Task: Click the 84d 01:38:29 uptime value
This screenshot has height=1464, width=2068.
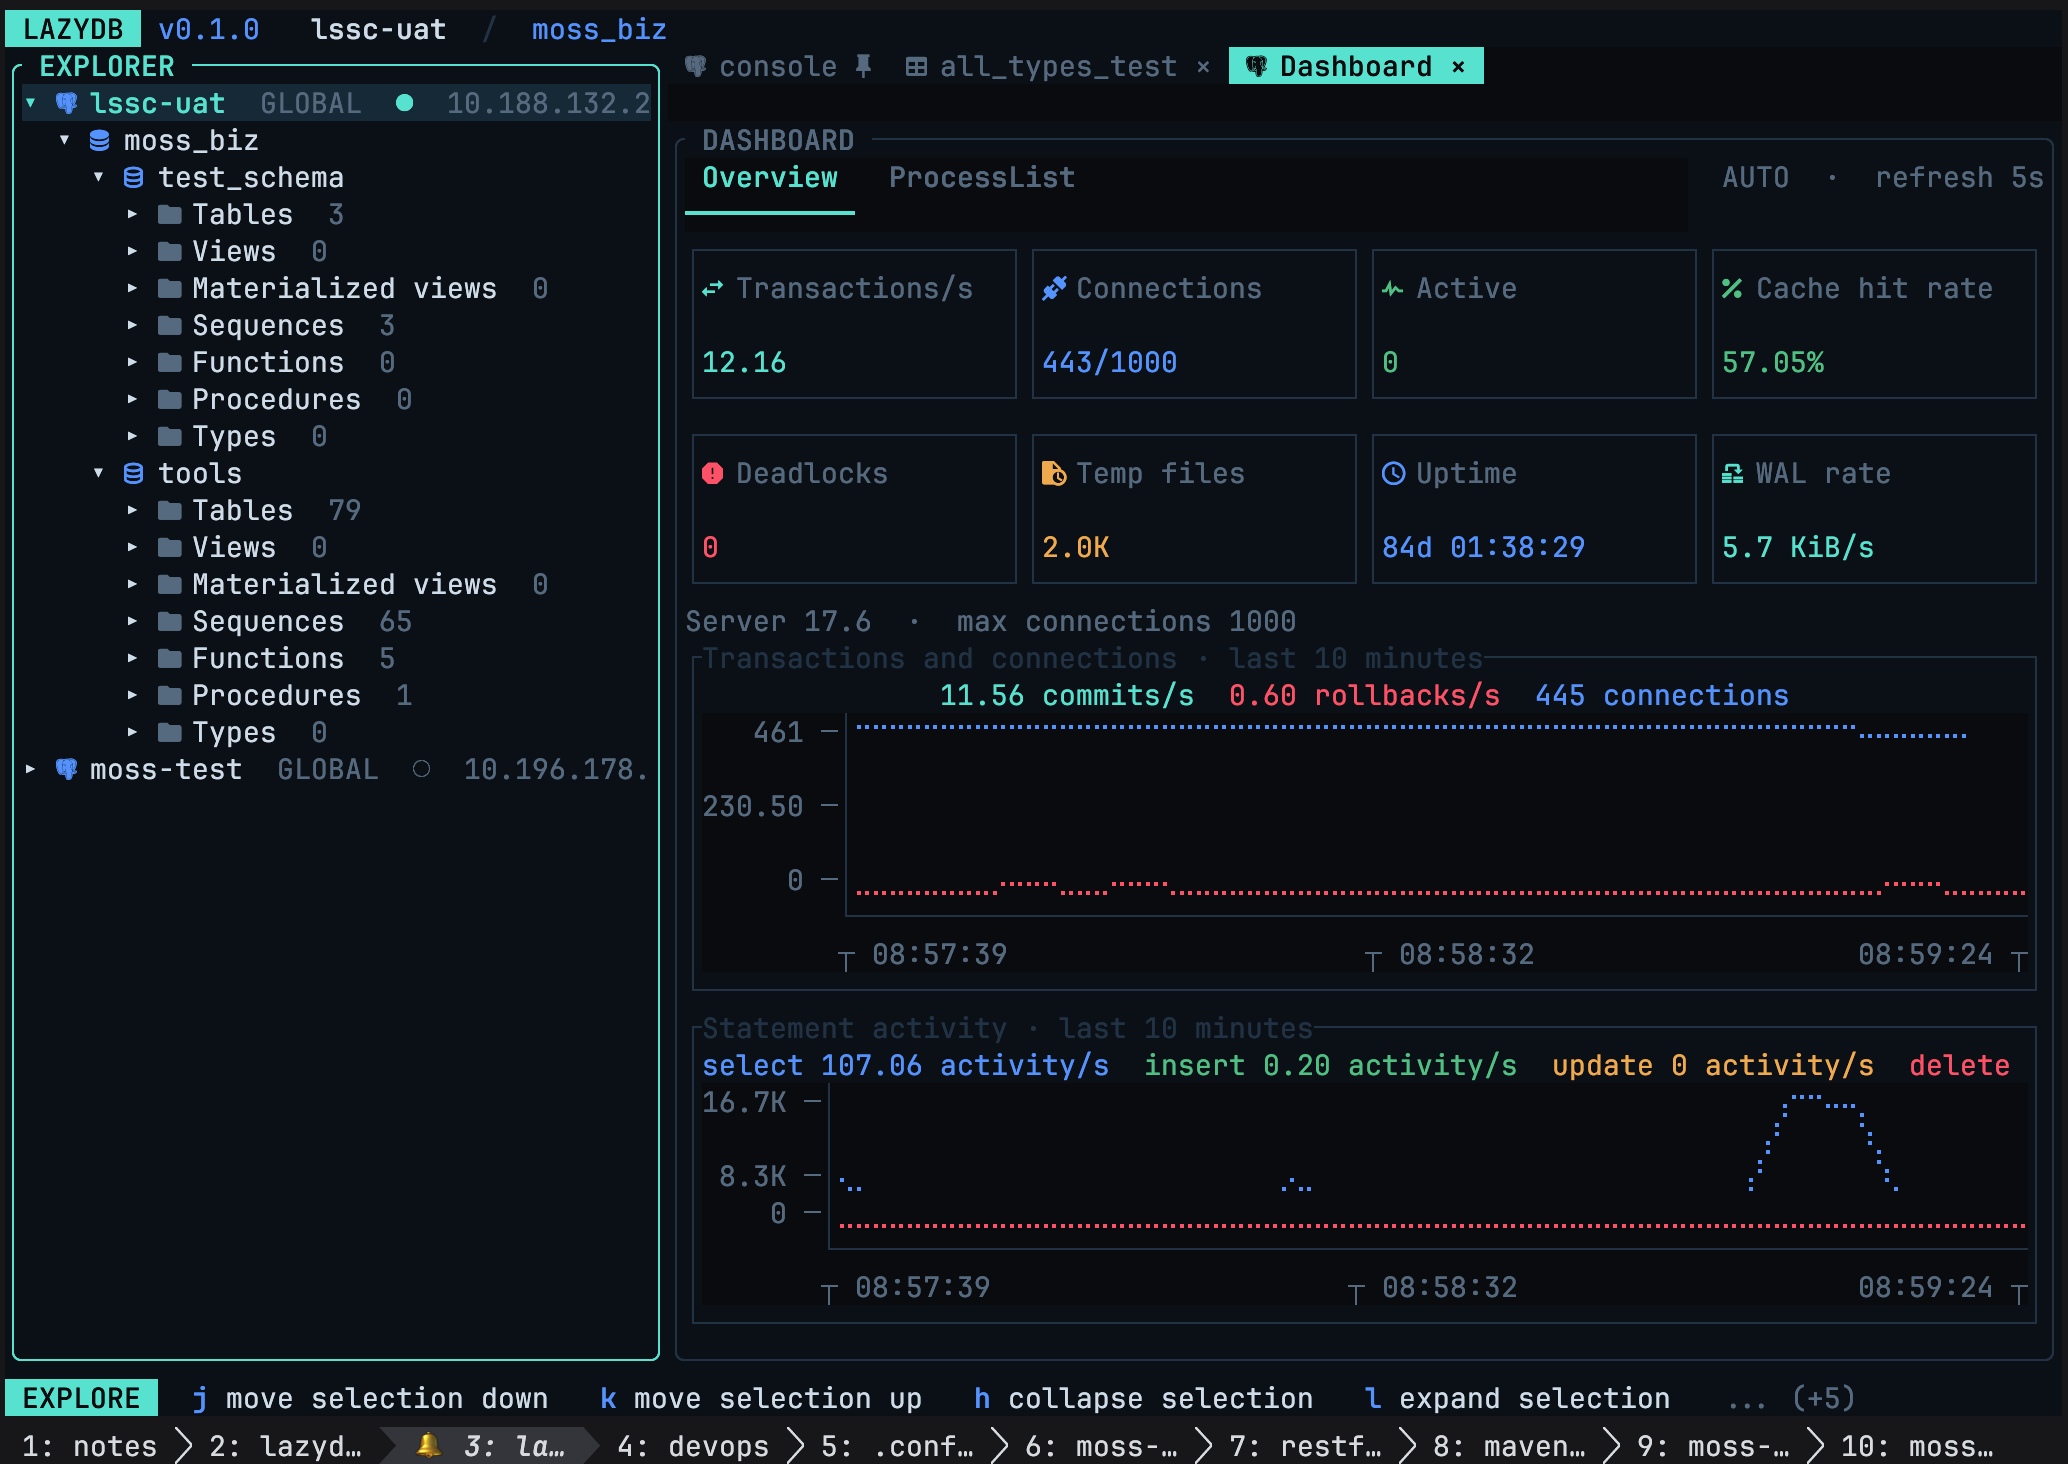Action: 1483,547
